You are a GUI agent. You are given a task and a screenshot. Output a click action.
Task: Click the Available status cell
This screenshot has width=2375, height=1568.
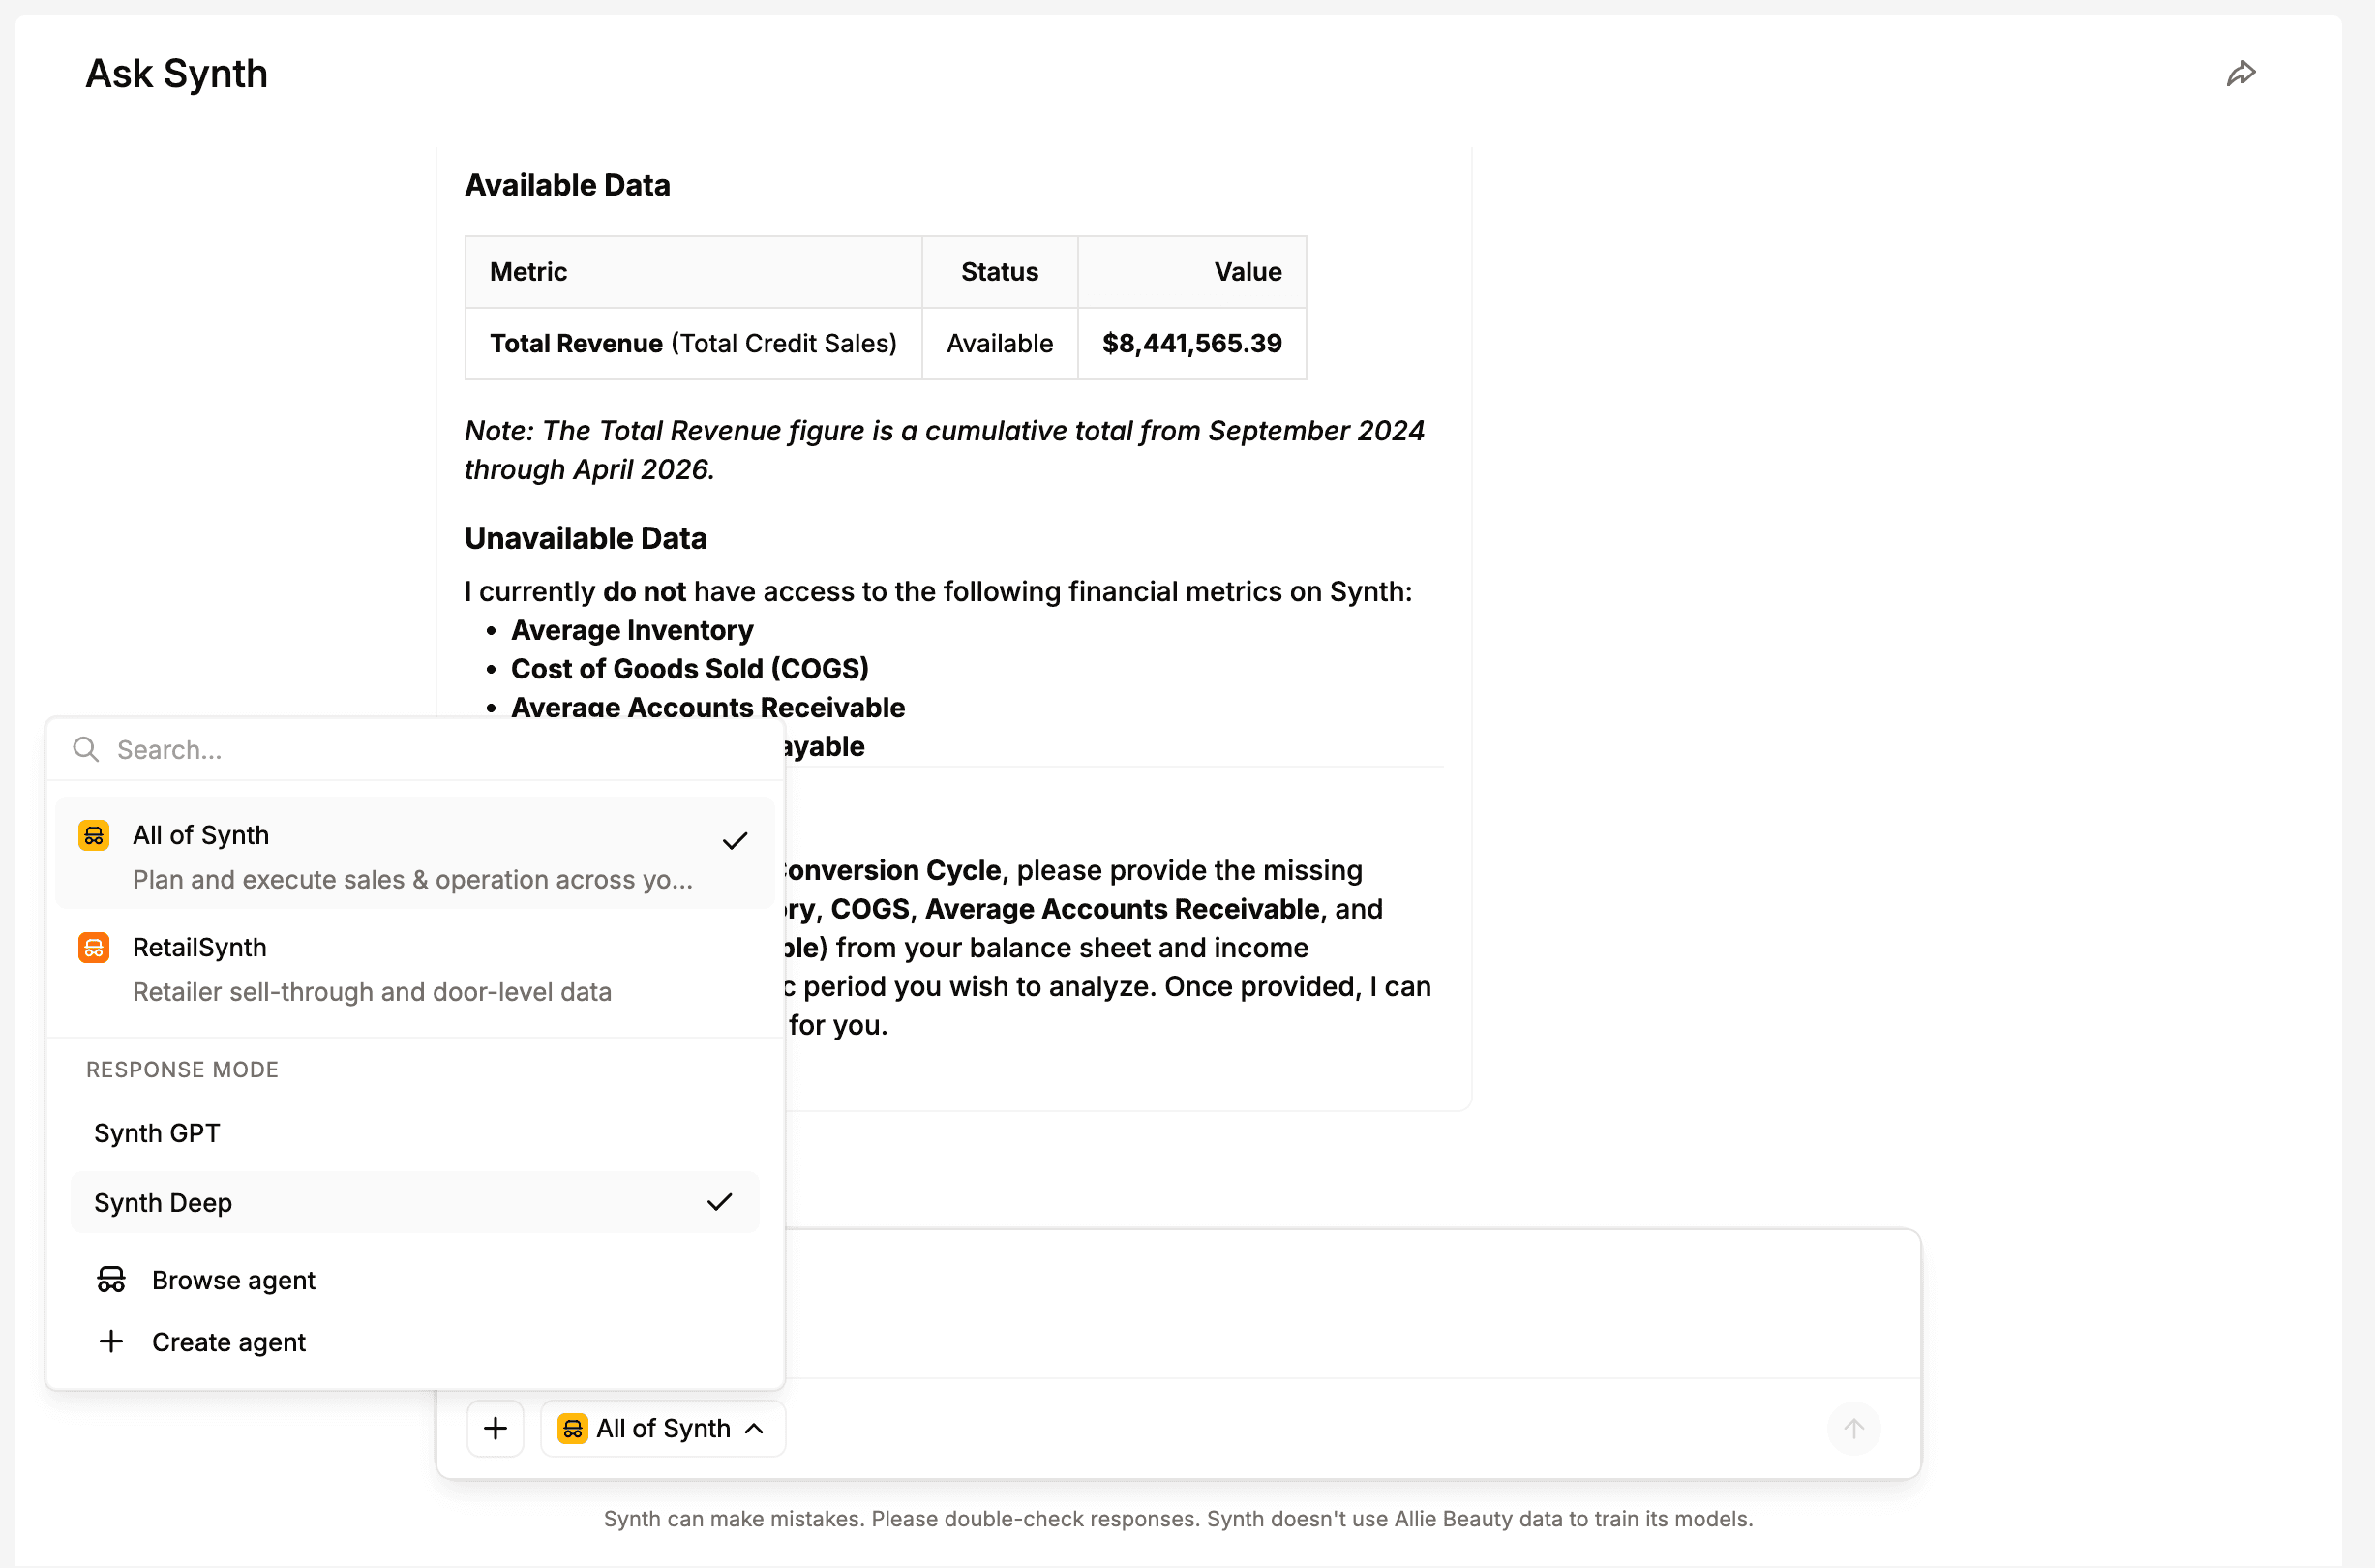pyautogui.click(x=999, y=344)
